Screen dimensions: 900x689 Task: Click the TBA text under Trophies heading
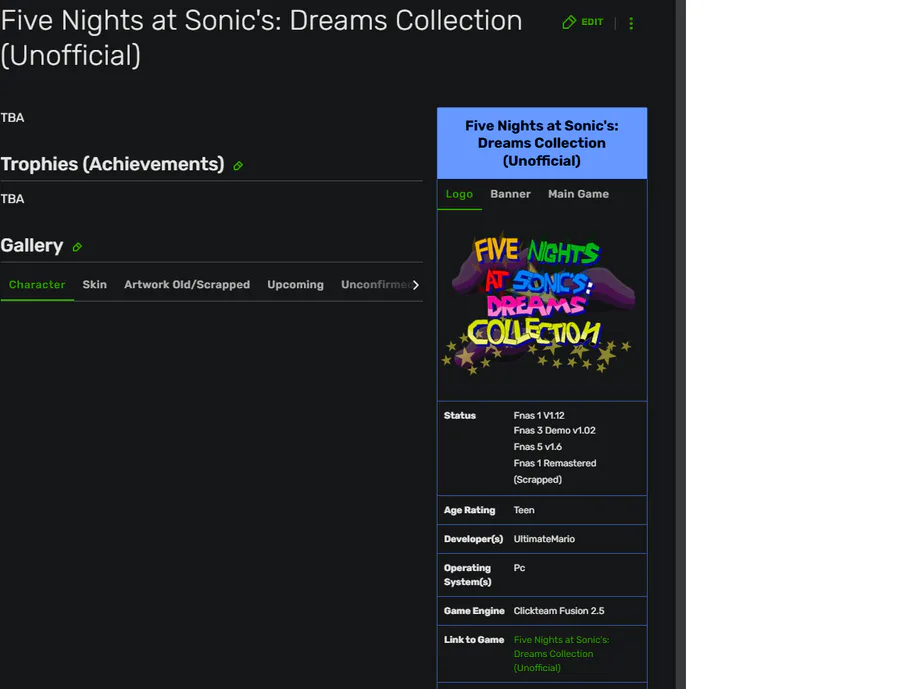[13, 199]
